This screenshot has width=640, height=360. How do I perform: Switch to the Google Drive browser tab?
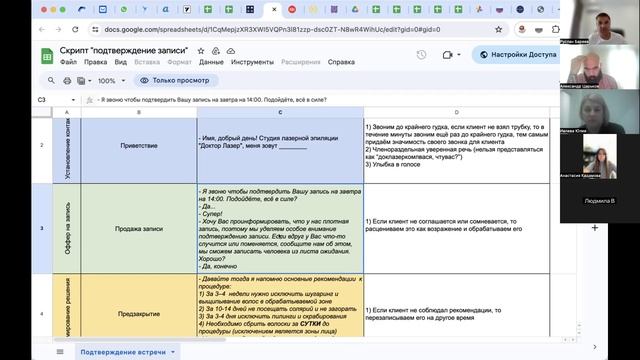(355, 9)
